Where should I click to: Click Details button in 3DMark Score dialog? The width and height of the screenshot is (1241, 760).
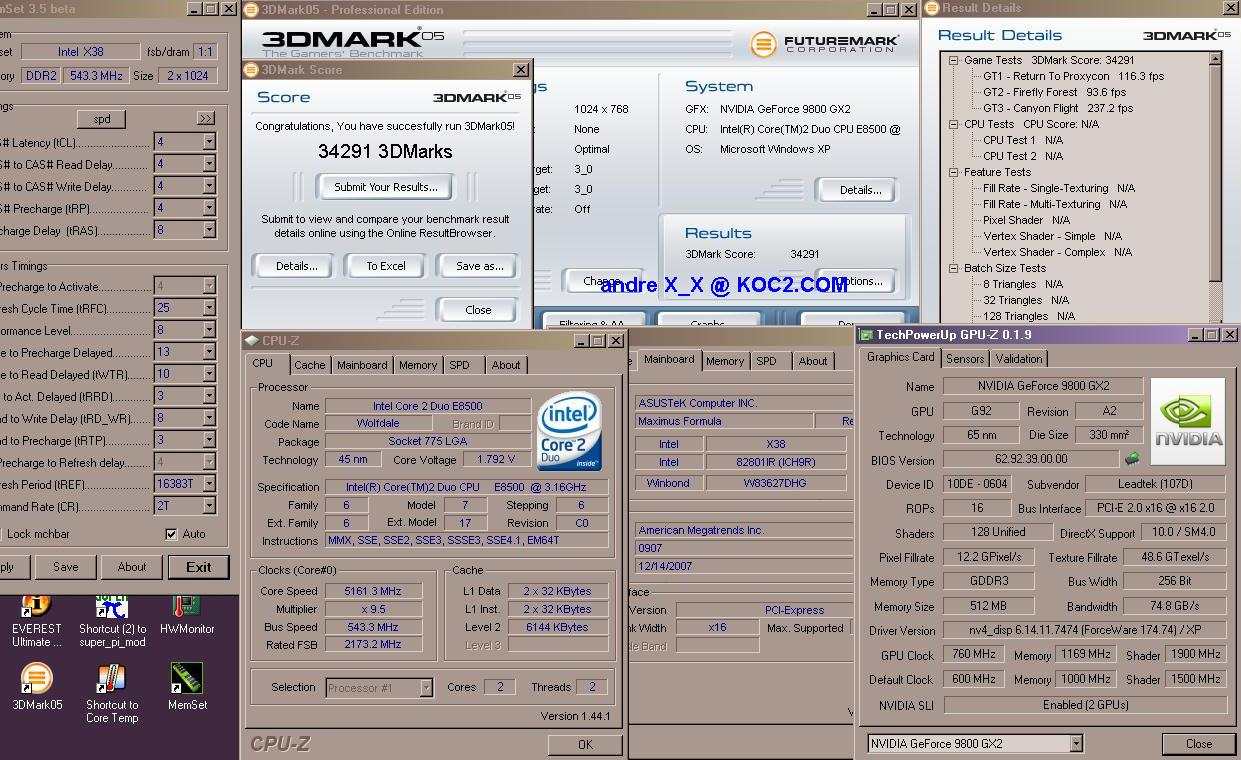[296, 266]
